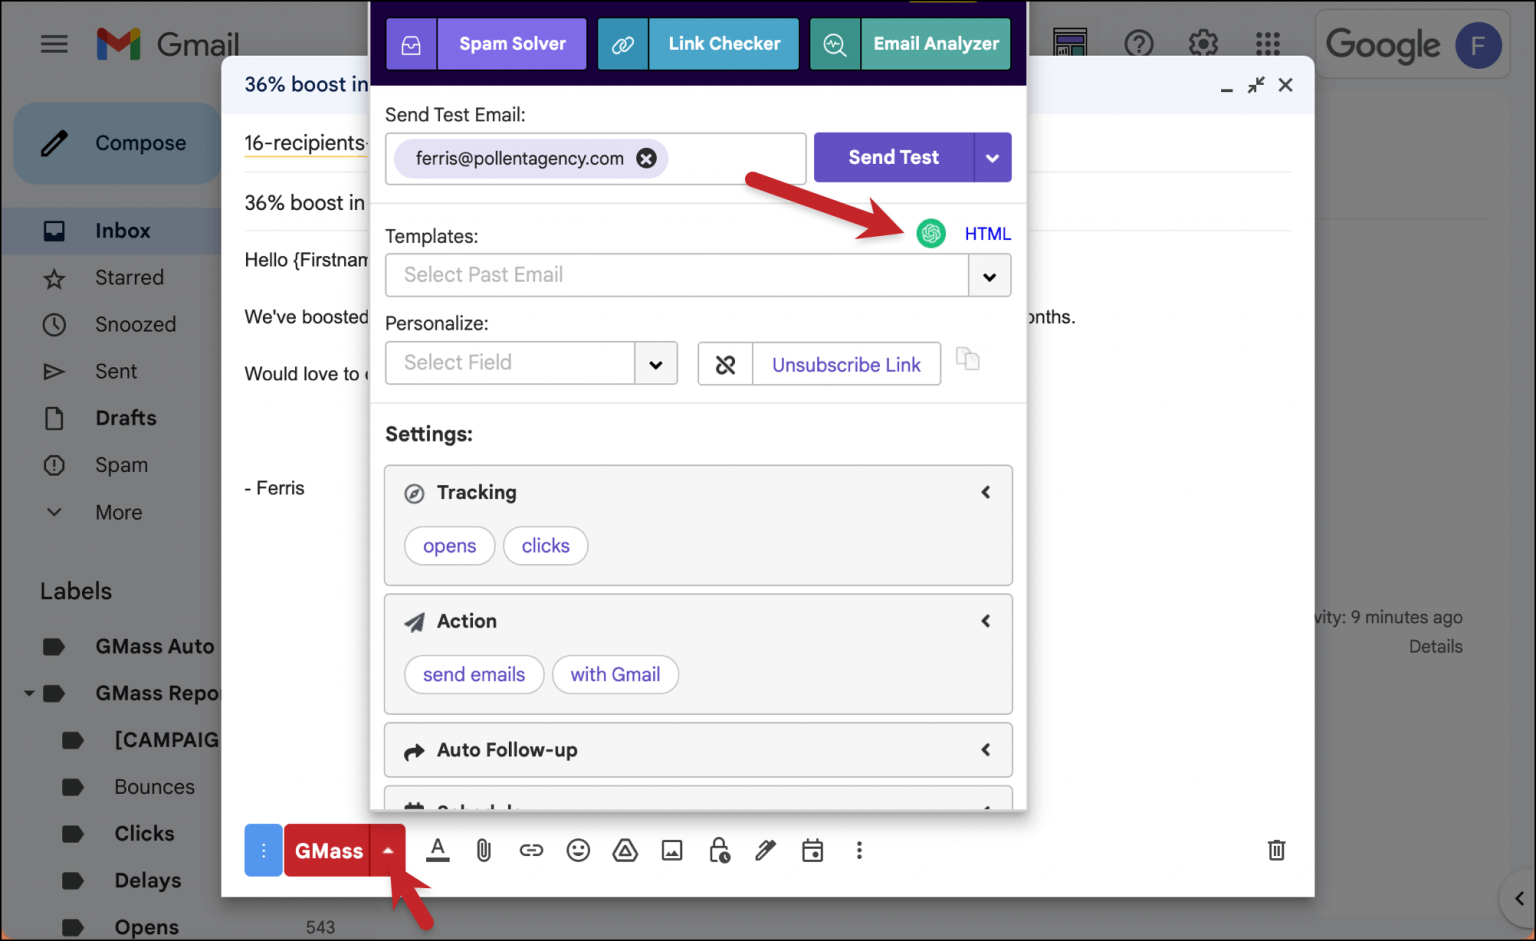Click the Send Test button
This screenshot has width=1536, height=941.
[892, 157]
